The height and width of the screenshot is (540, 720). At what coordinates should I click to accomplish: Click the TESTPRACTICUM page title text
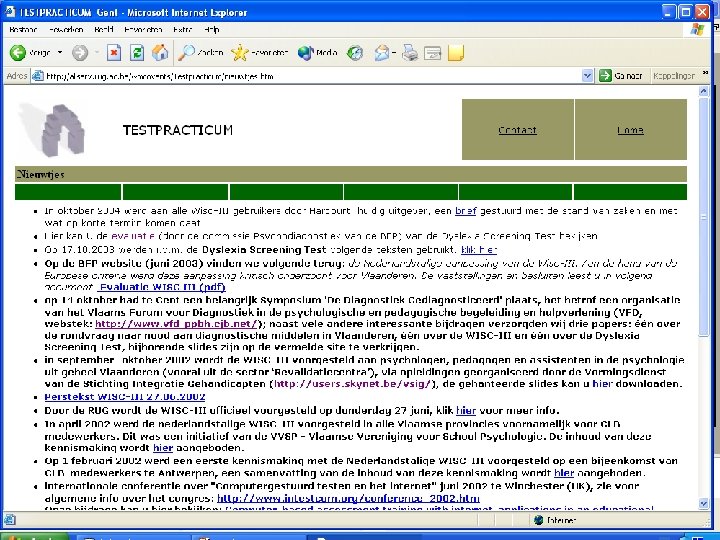(178, 130)
